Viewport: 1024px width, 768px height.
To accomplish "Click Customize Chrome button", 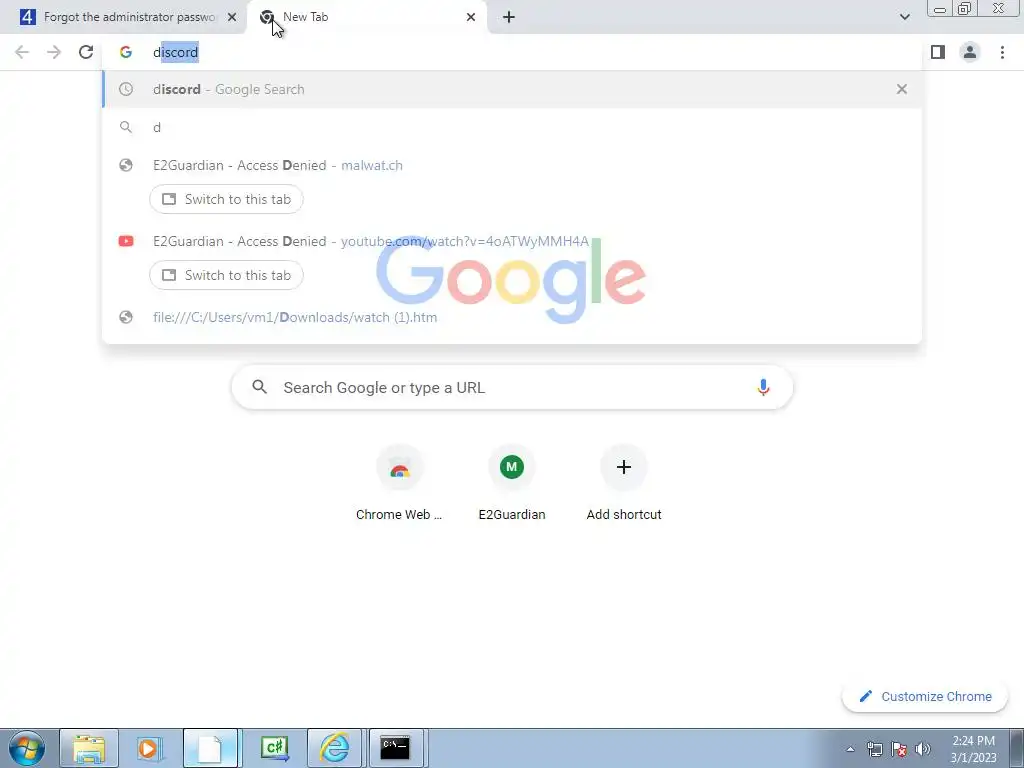I will 925,697.
